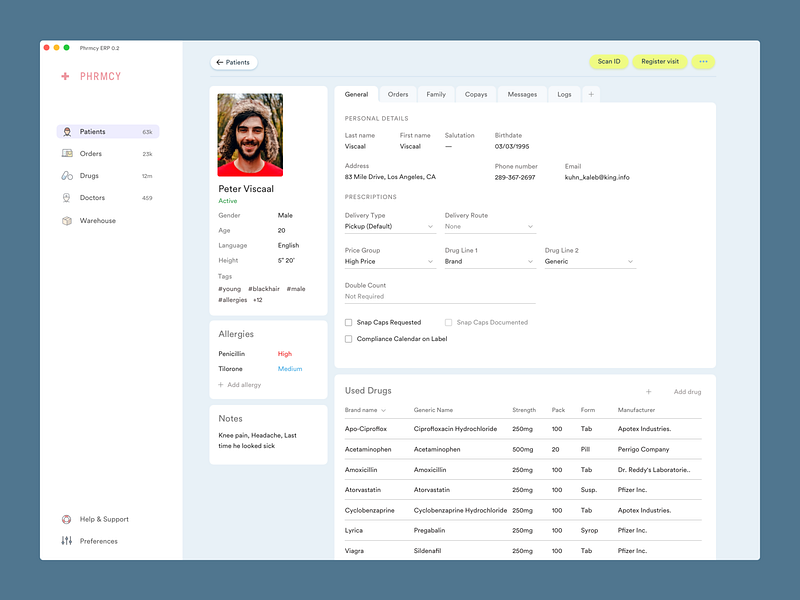Toggle Snap Caps Documented checkbox
Image resolution: width=800 pixels, height=600 pixels.
[448, 322]
